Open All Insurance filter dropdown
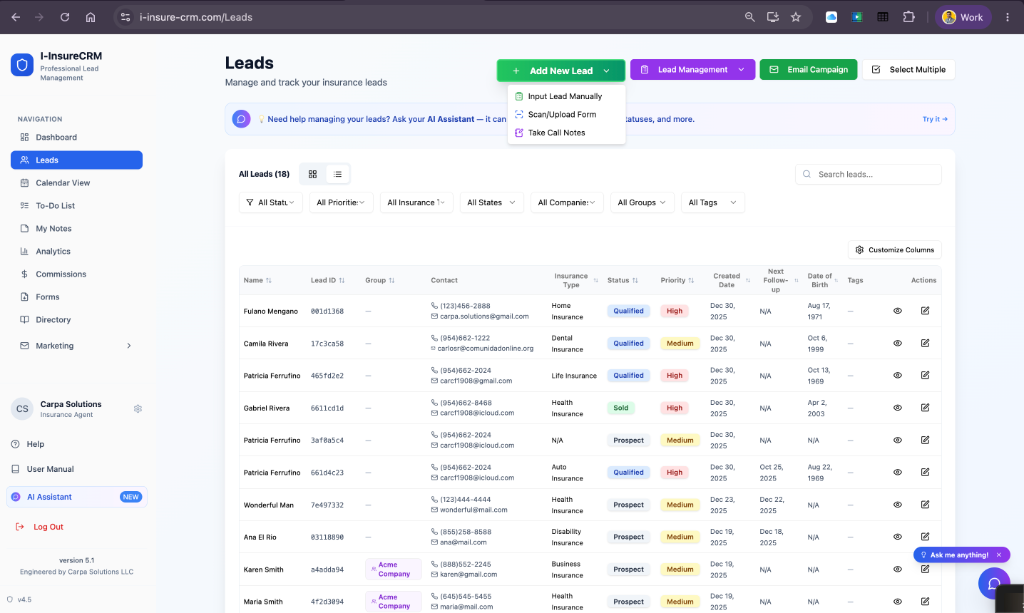 [x=416, y=202]
